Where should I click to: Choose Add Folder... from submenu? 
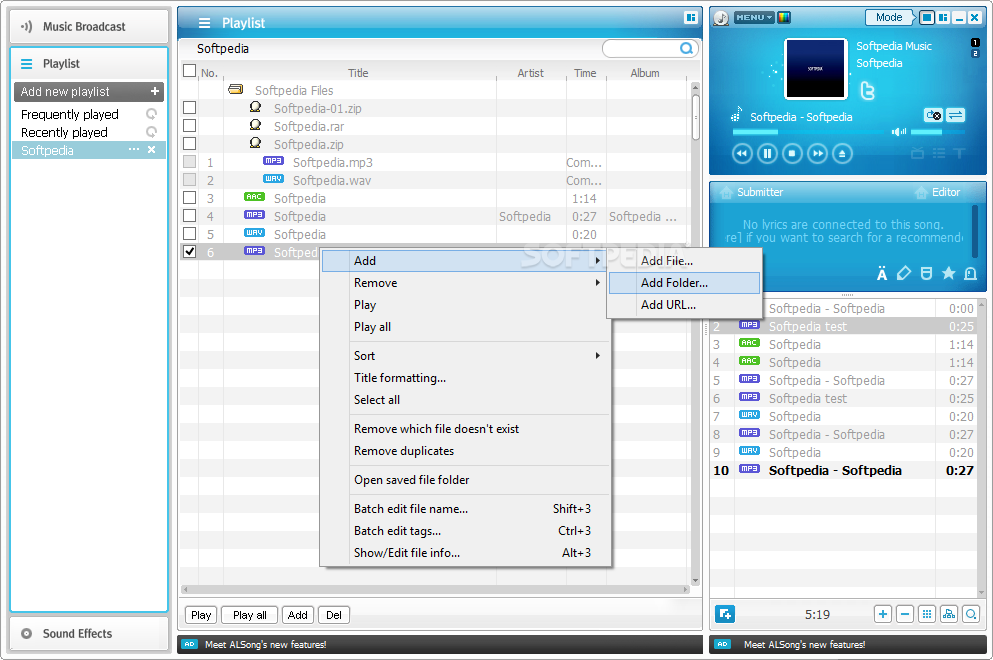coord(684,282)
